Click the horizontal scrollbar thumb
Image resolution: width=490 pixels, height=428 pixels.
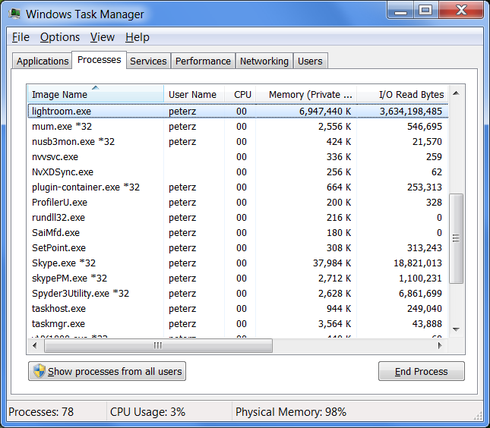coord(158,345)
